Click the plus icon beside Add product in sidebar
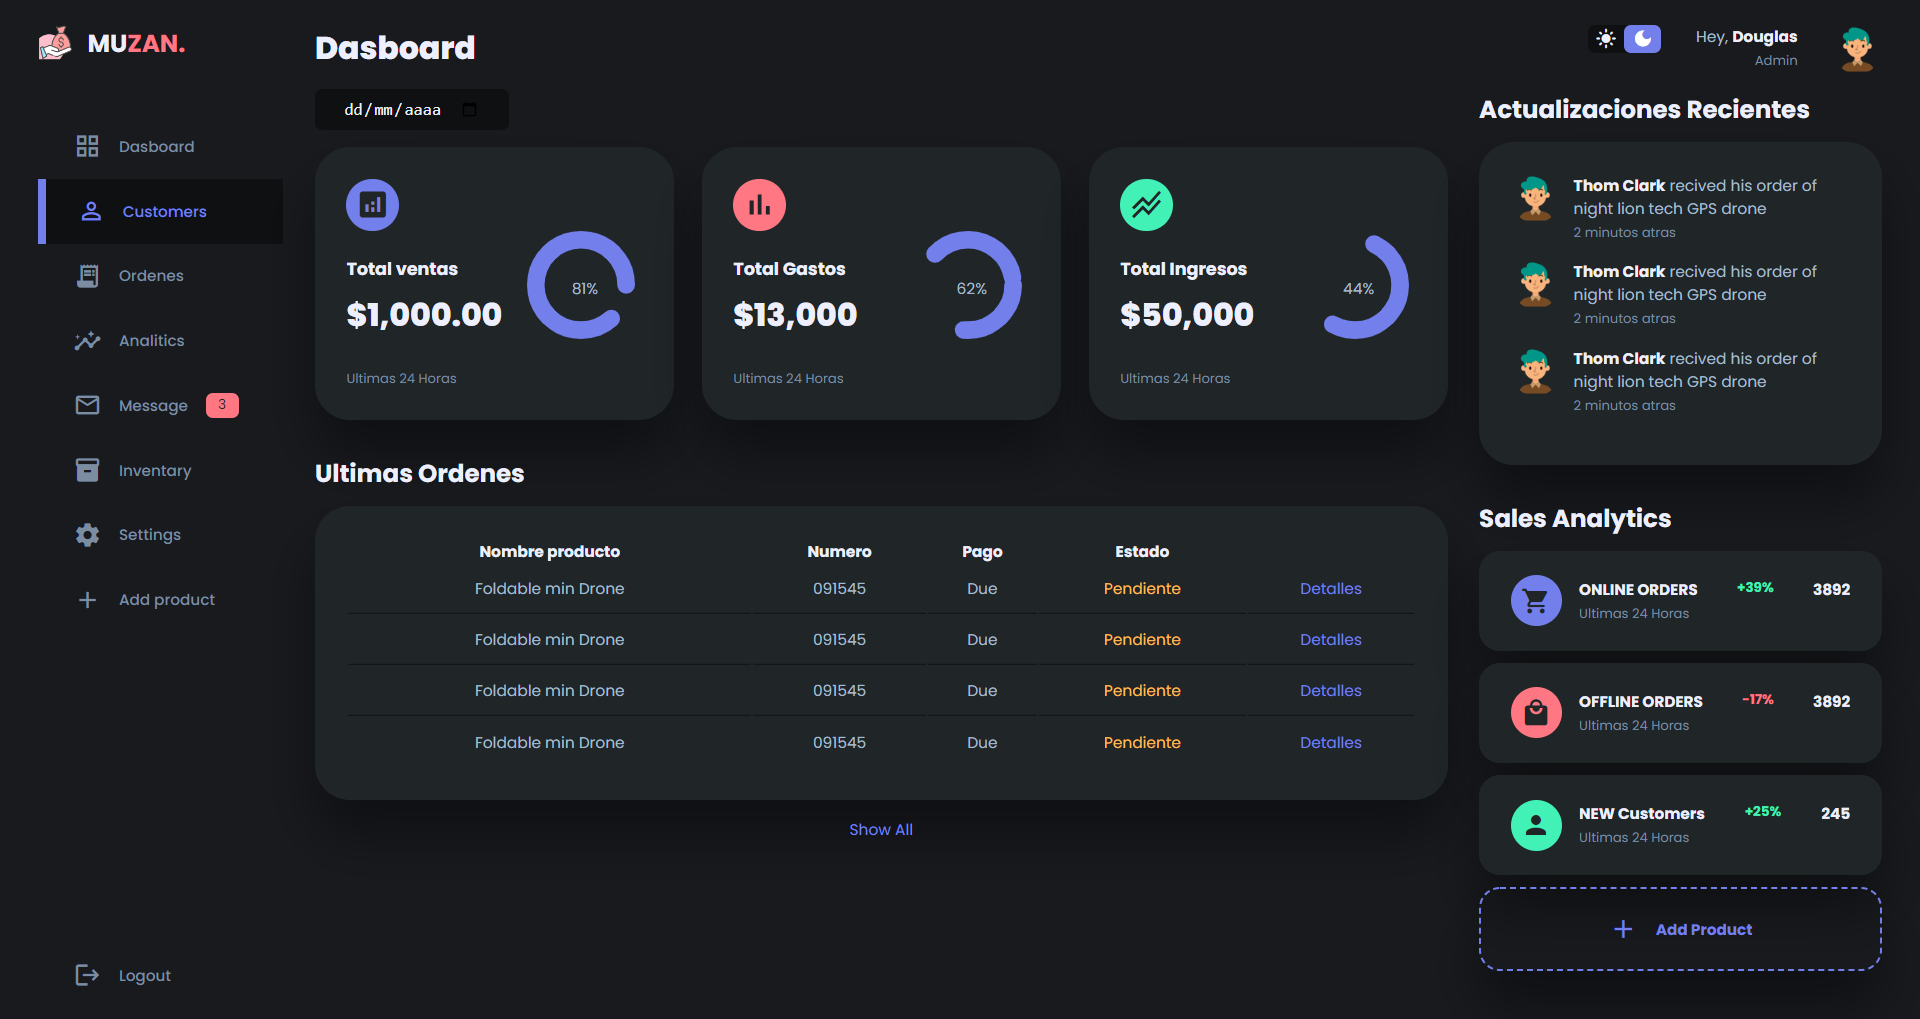The image size is (1920, 1019). pos(87,600)
